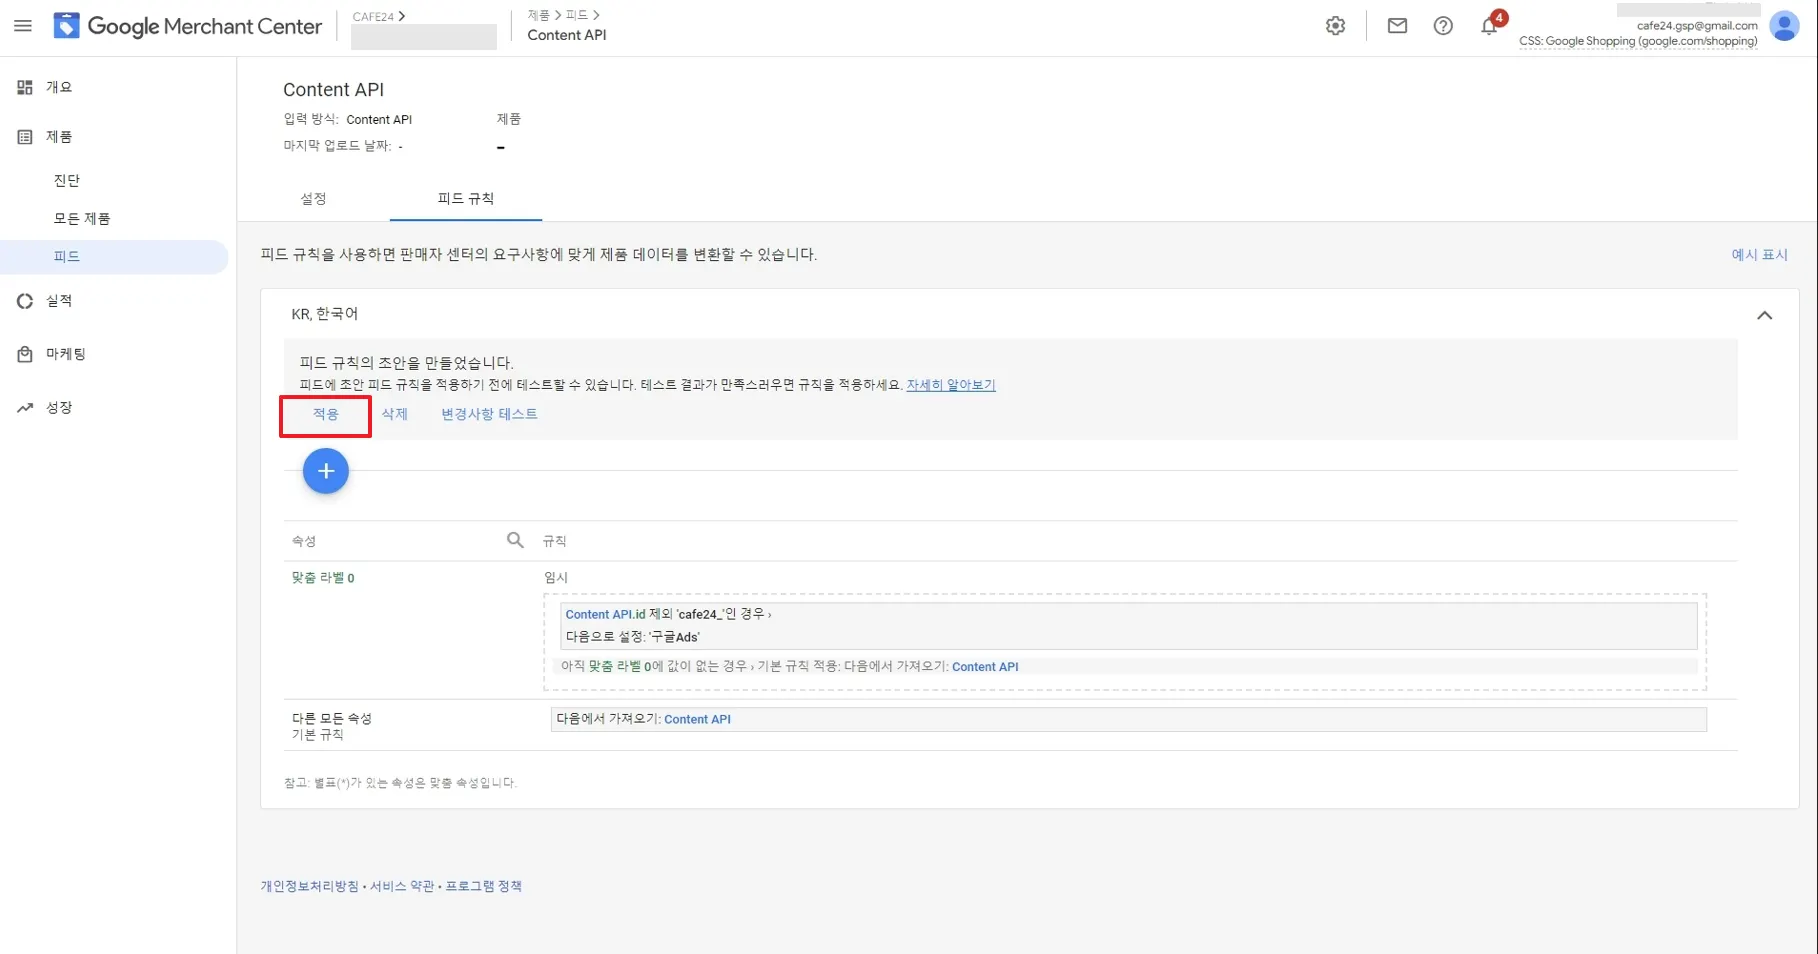Open the 임시 rule condition box
Viewport: 1818px width, 954px height.
[1129, 625]
